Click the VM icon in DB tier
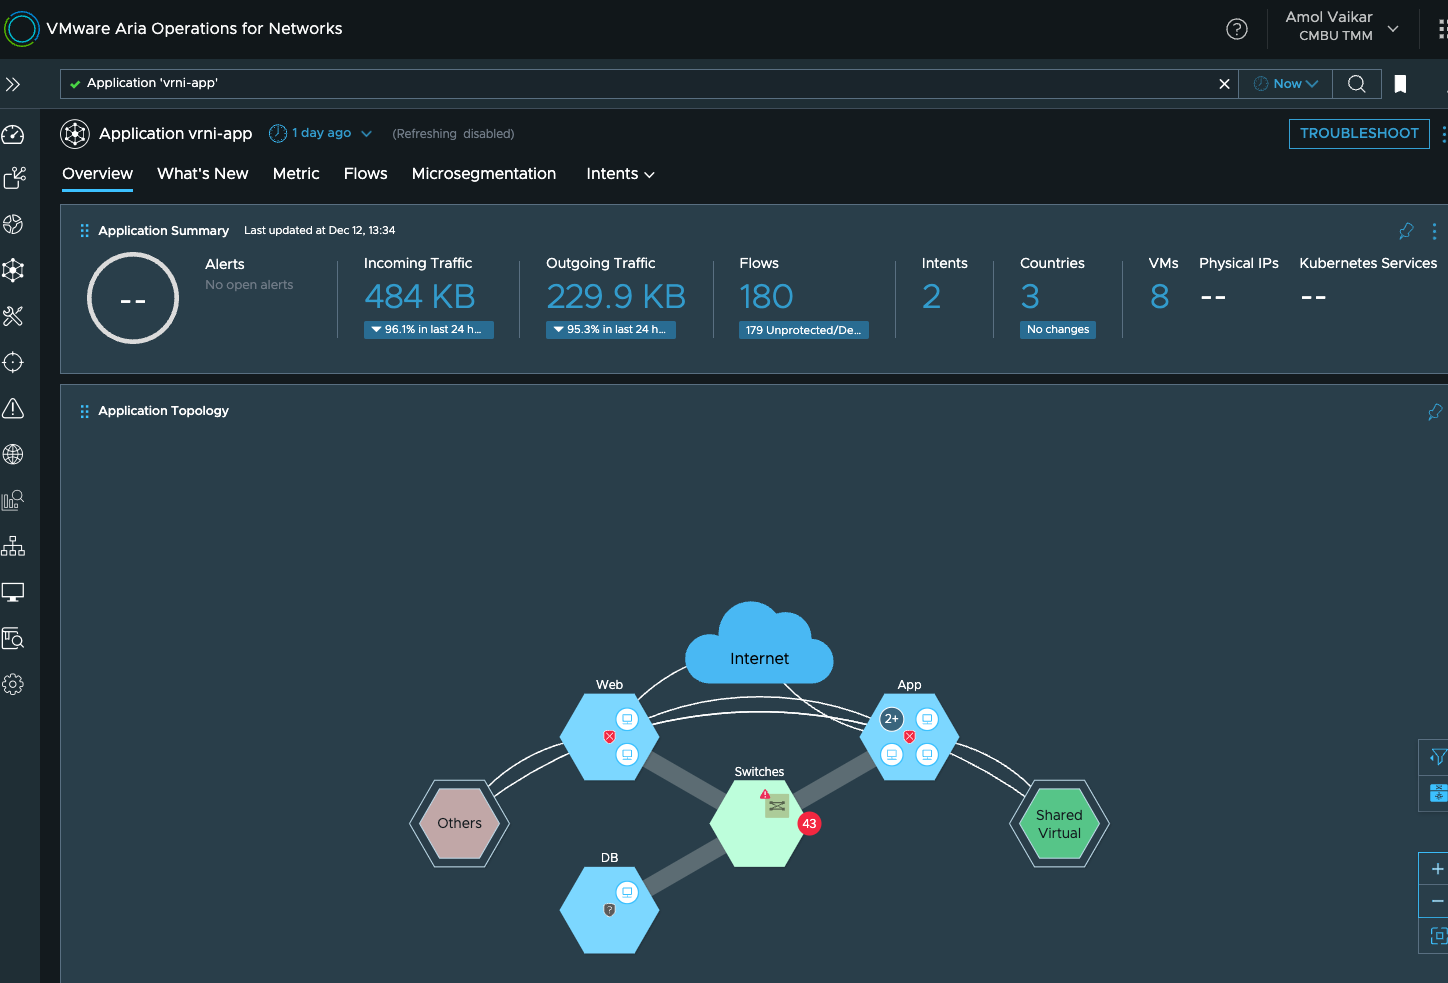 pyautogui.click(x=627, y=892)
